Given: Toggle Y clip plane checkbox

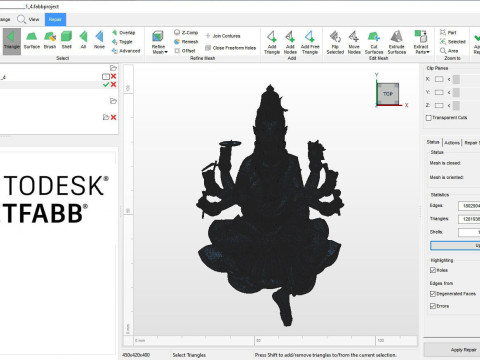Looking at the screenshot, I should click(439, 92).
